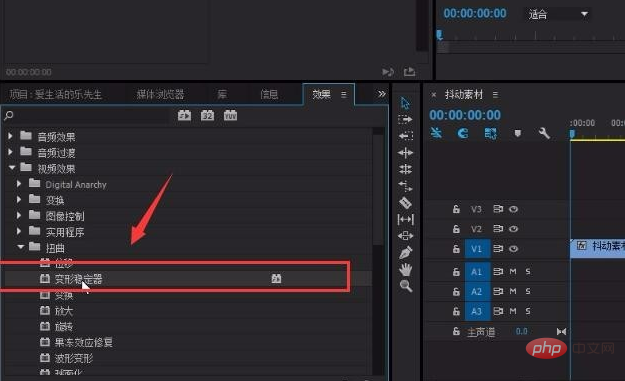The height and width of the screenshot is (381, 625).
Task: Solo audio track A3
Action: tap(528, 311)
